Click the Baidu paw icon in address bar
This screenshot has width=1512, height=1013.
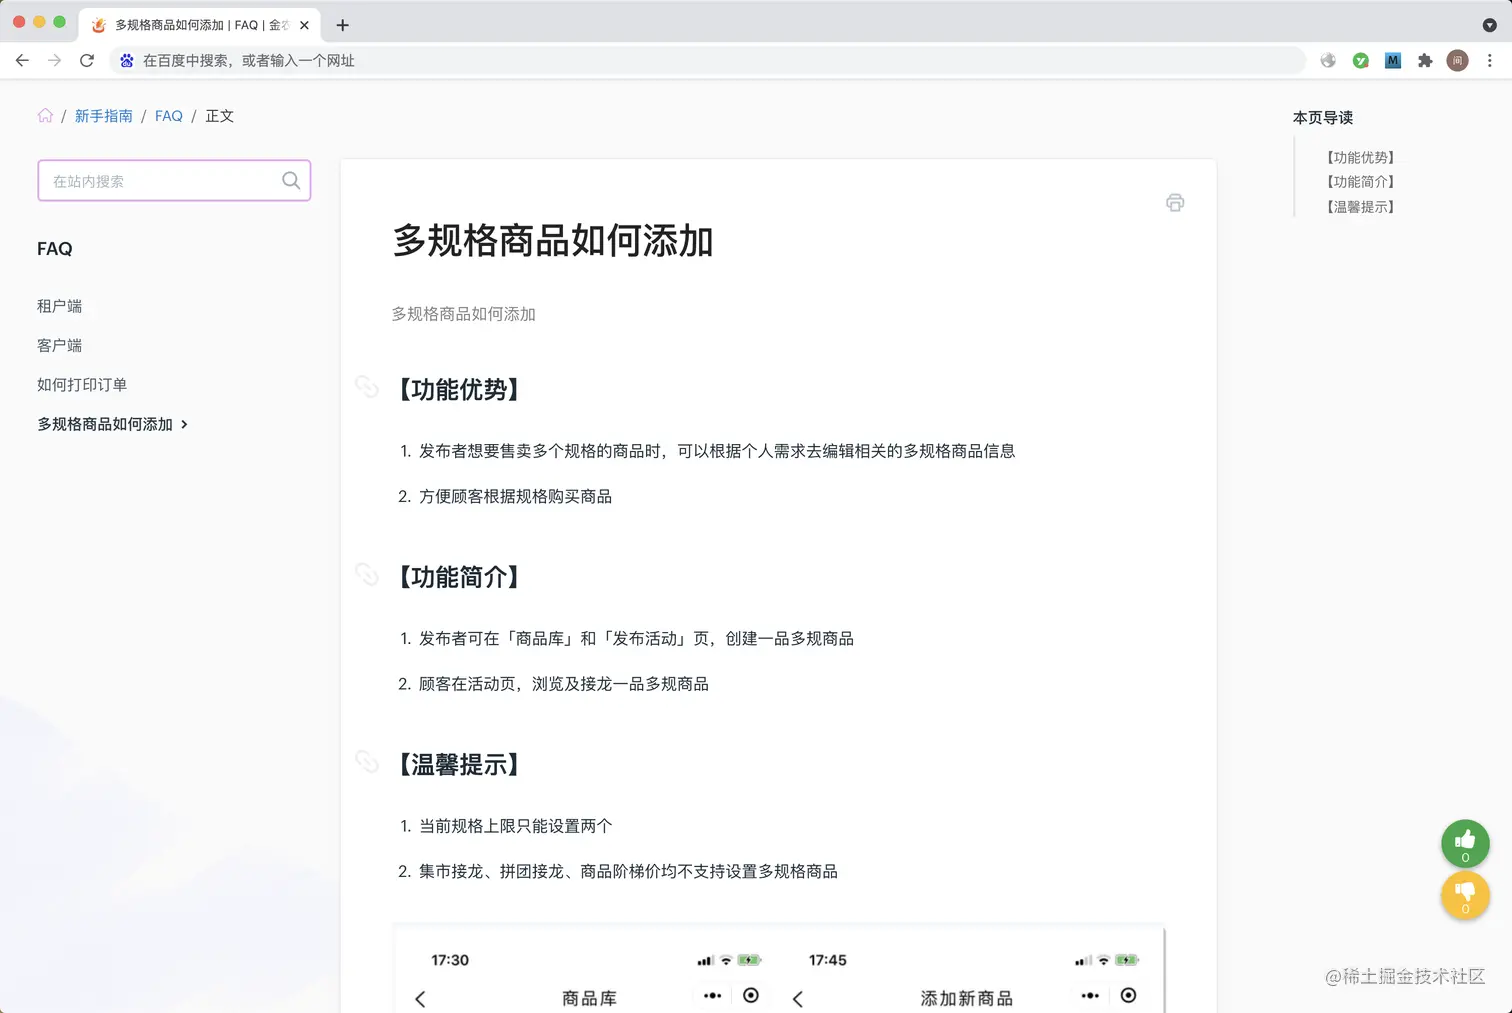point(127,61)
